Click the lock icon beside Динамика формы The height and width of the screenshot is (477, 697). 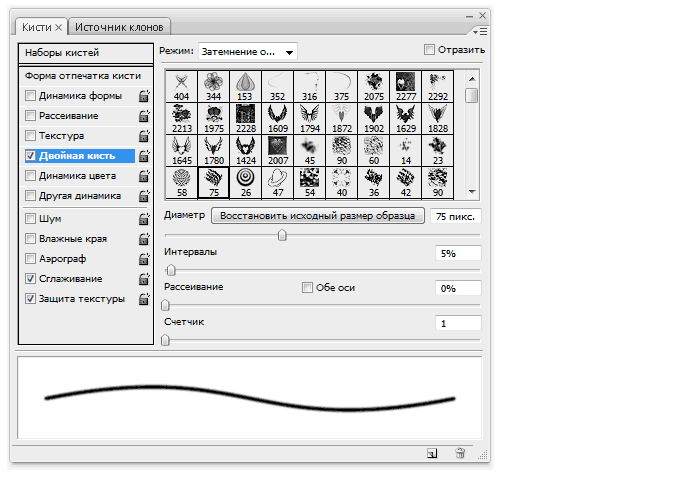(x=143, y=96)
